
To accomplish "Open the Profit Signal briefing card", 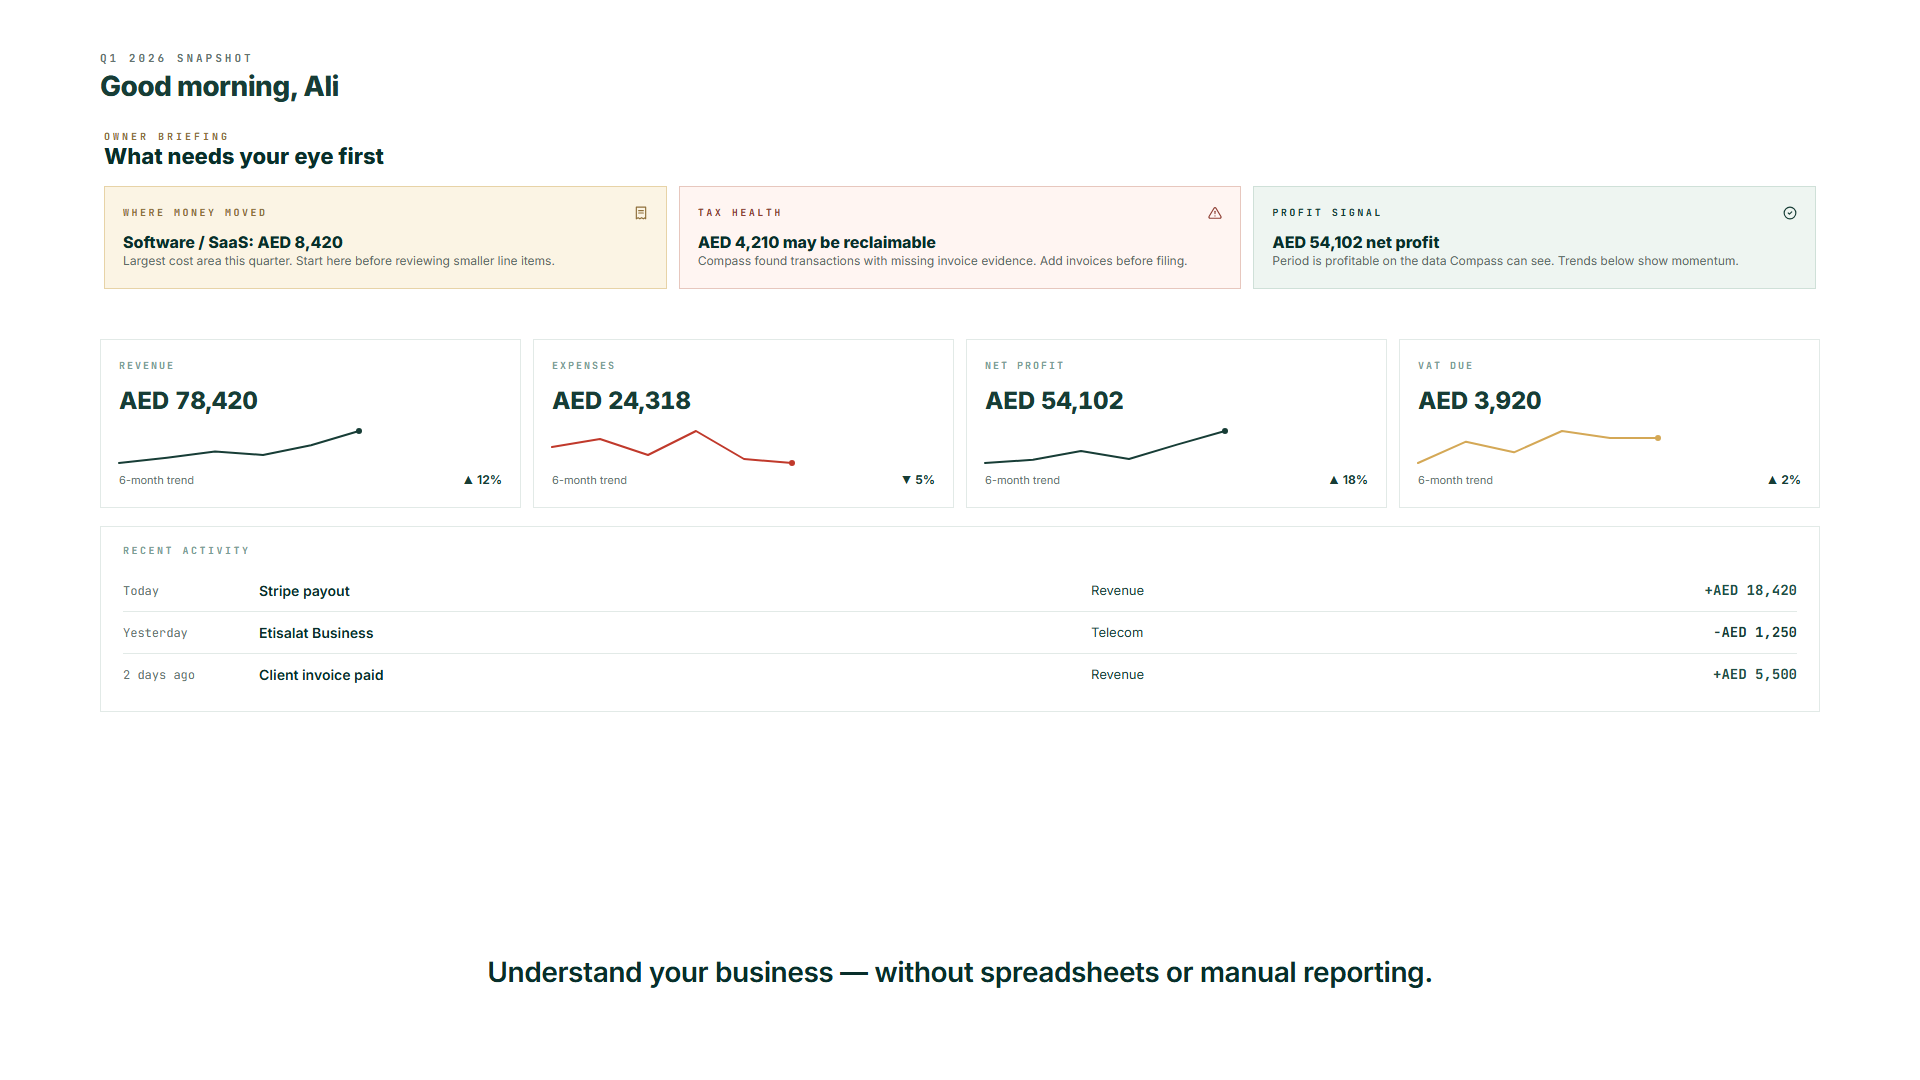I will 1534,238.
